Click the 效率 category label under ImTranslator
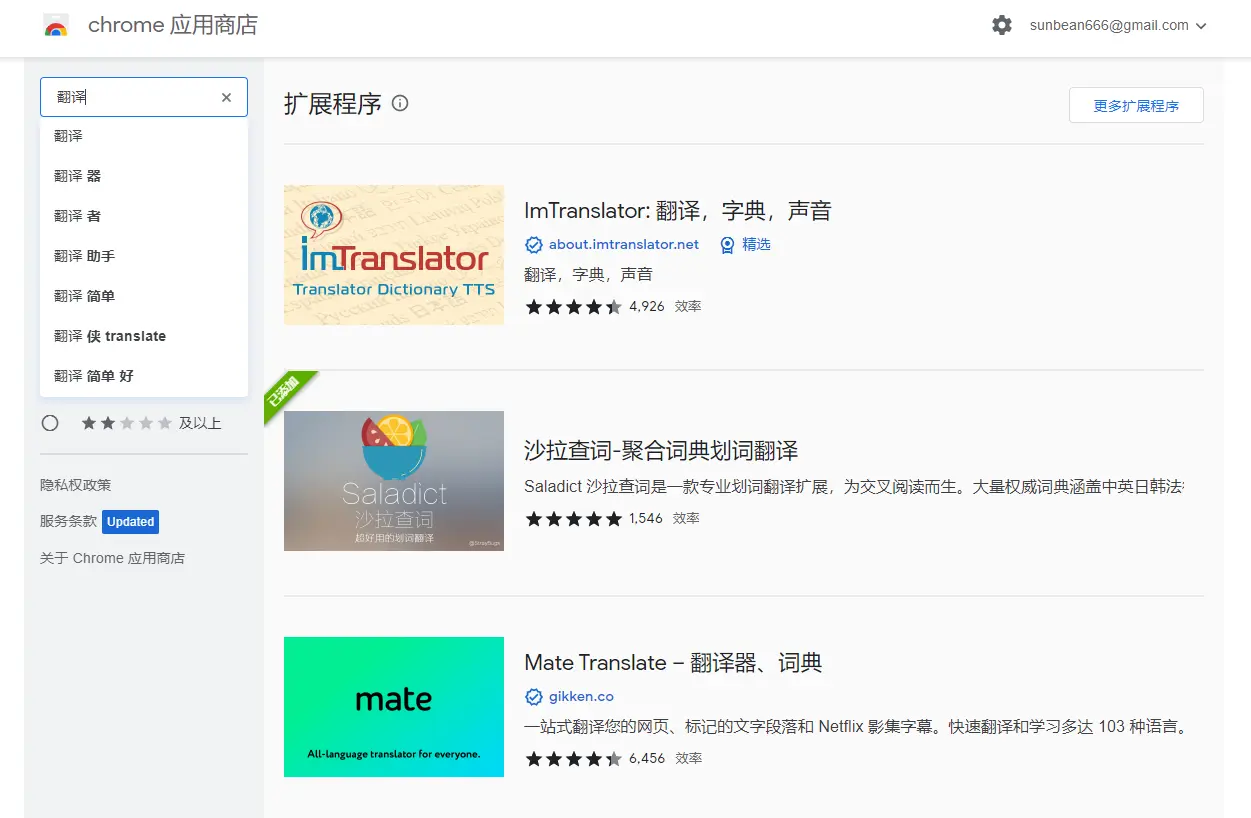The height and width of the screenshot is (818, 1251). 688,307
